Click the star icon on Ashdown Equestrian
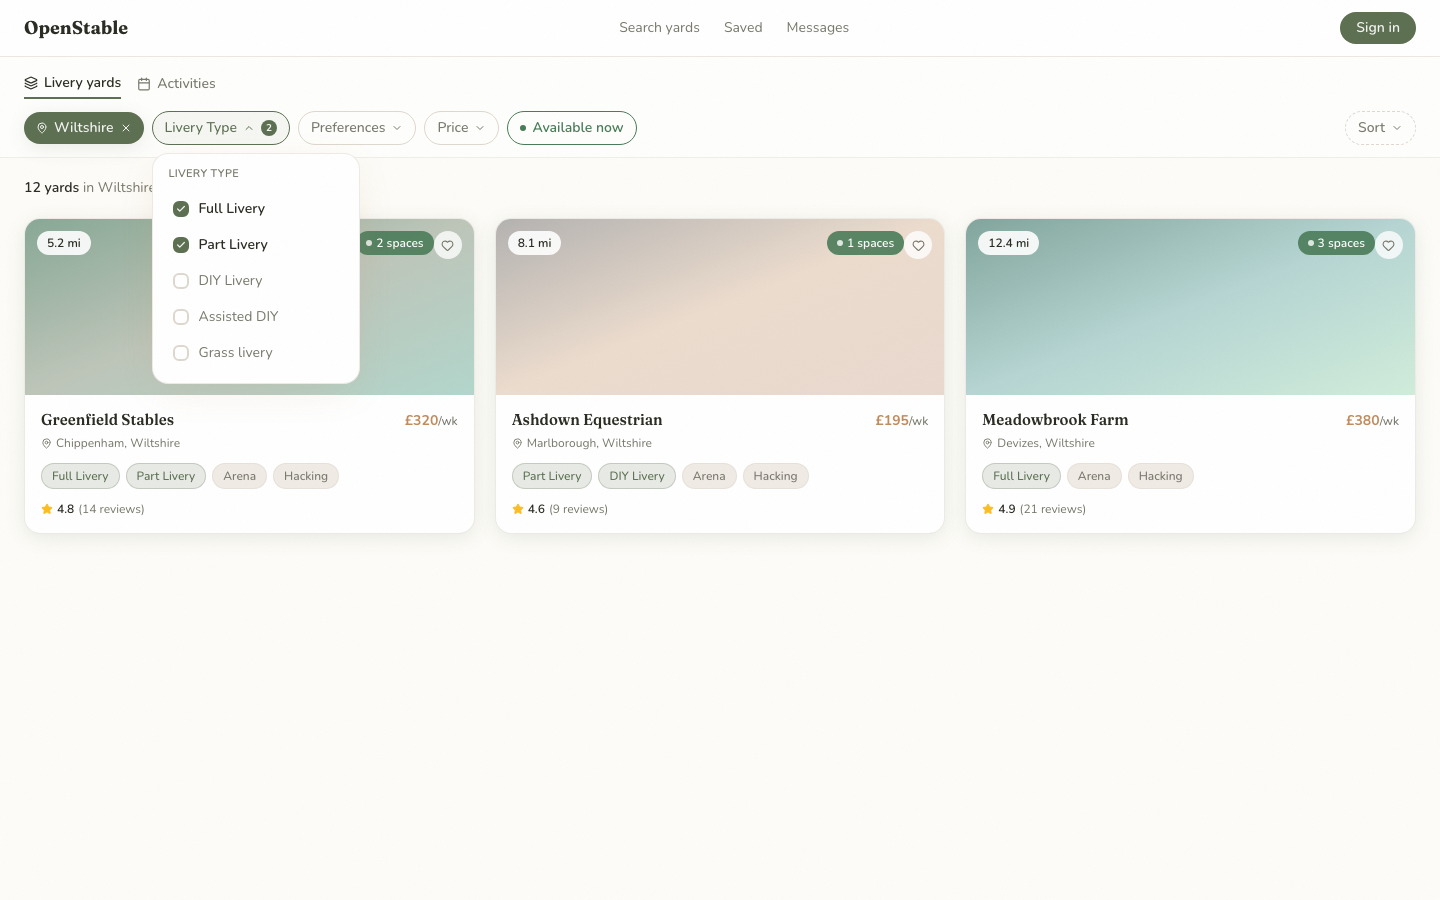Viewport: 1440px width, 900px height. pyautogui.click(x=518, y=509)
